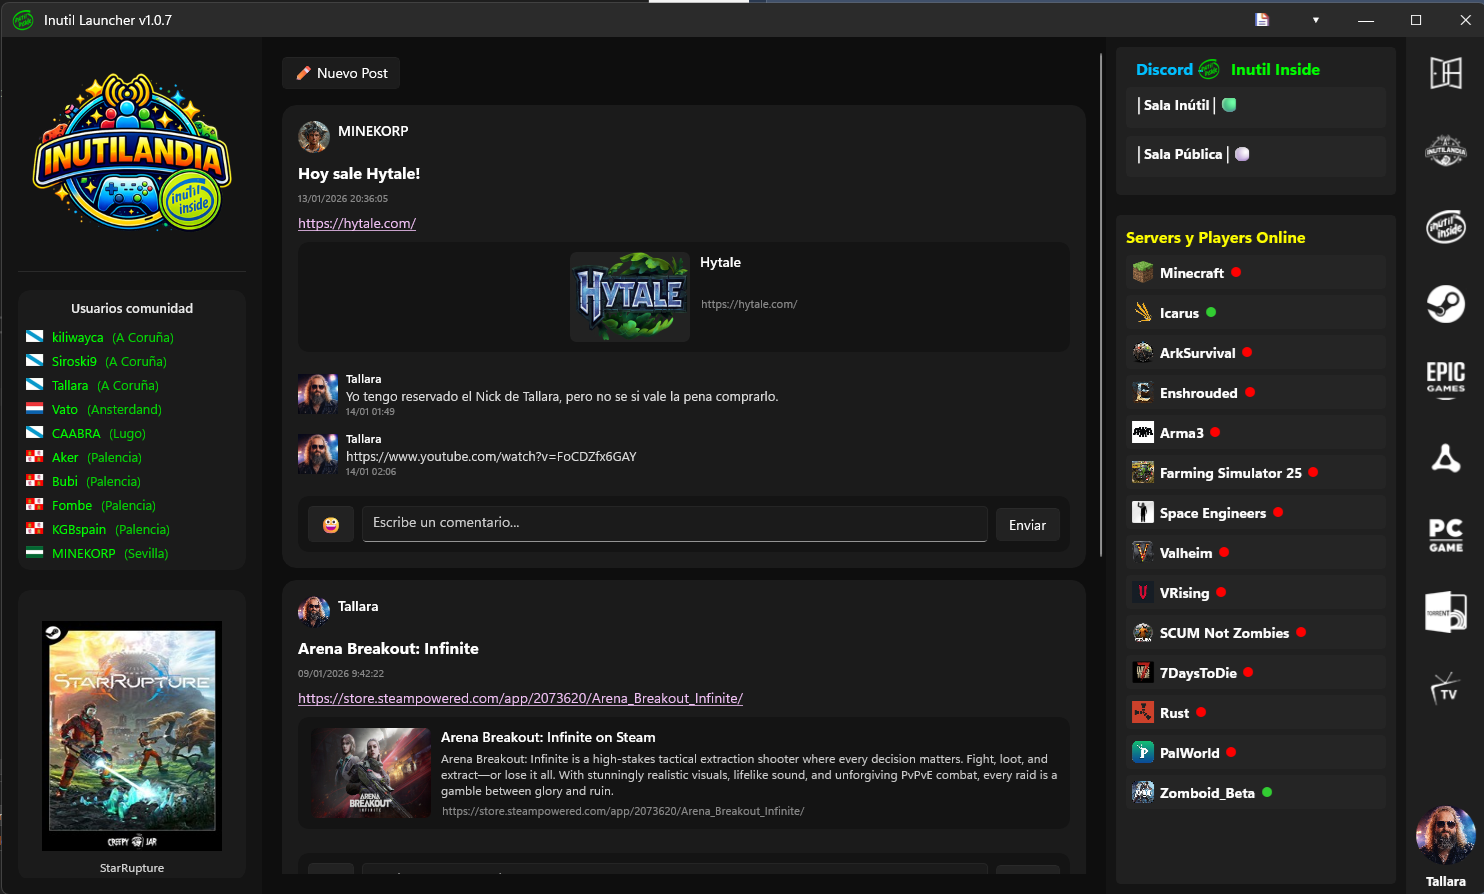The image size is (1484, 894).
Task: Click the Inutil Inside oval sidebar icon
Action: (x=1445, y=227)
